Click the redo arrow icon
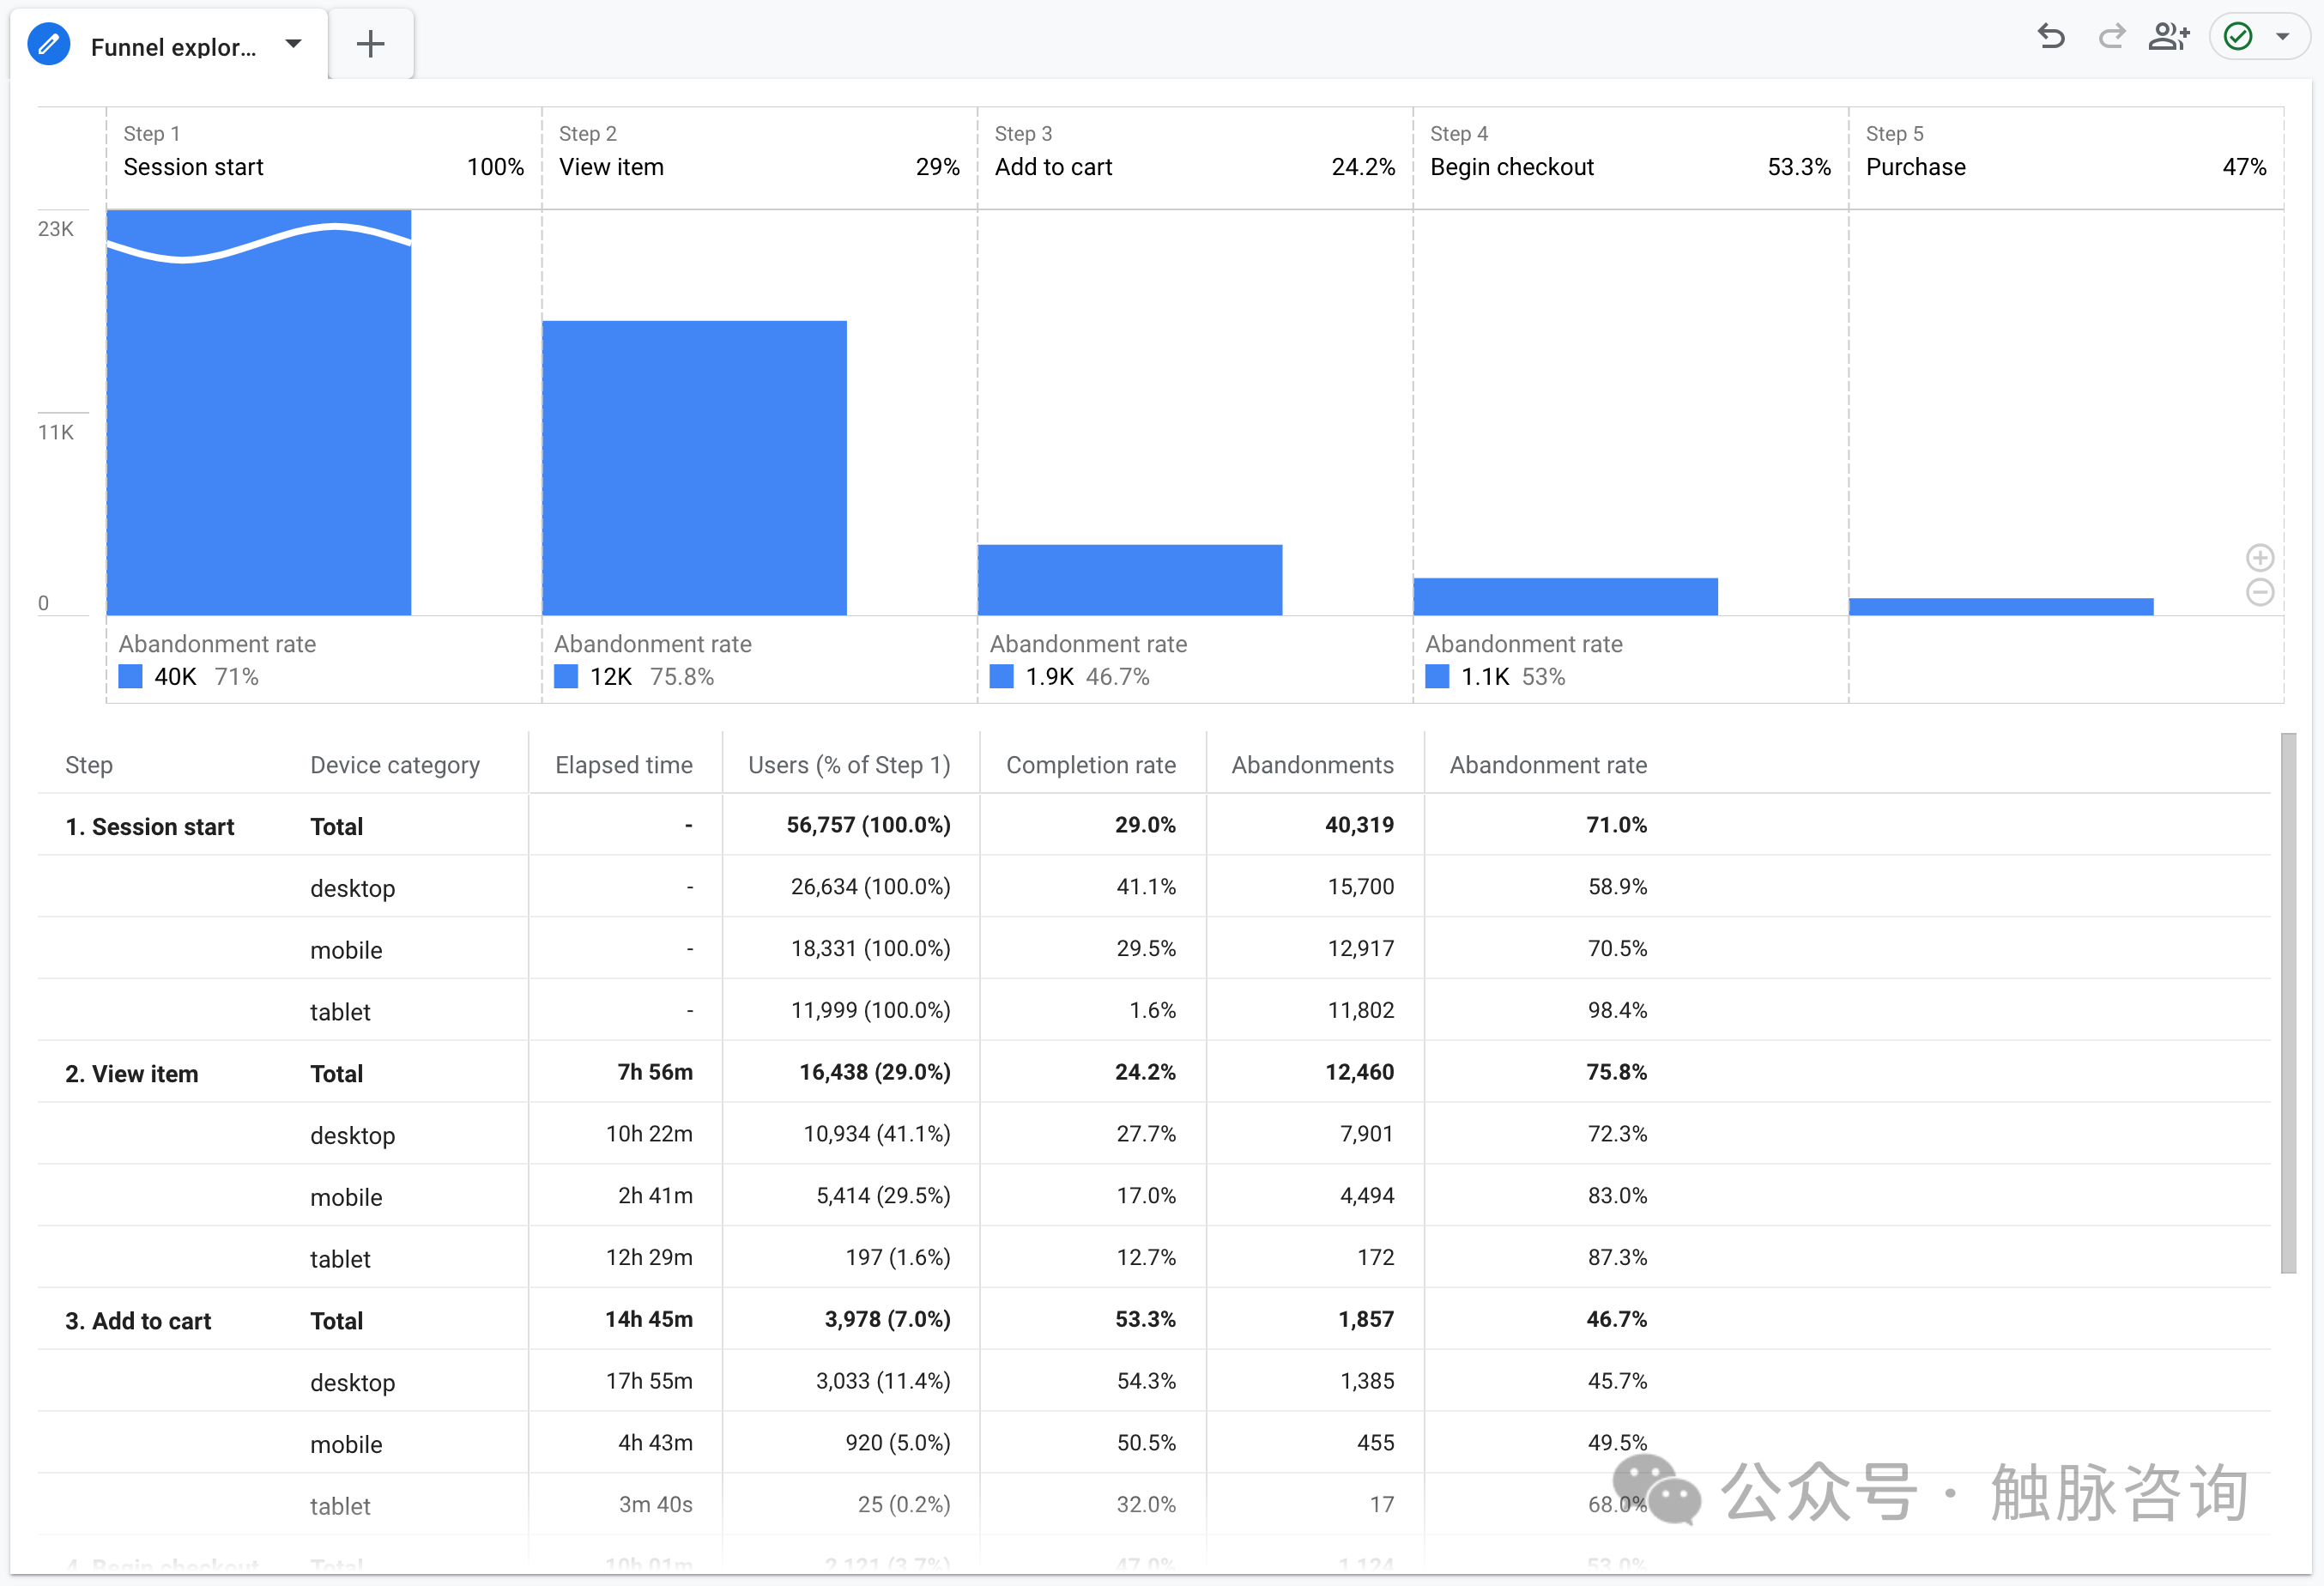 [x=2111, y=37]
